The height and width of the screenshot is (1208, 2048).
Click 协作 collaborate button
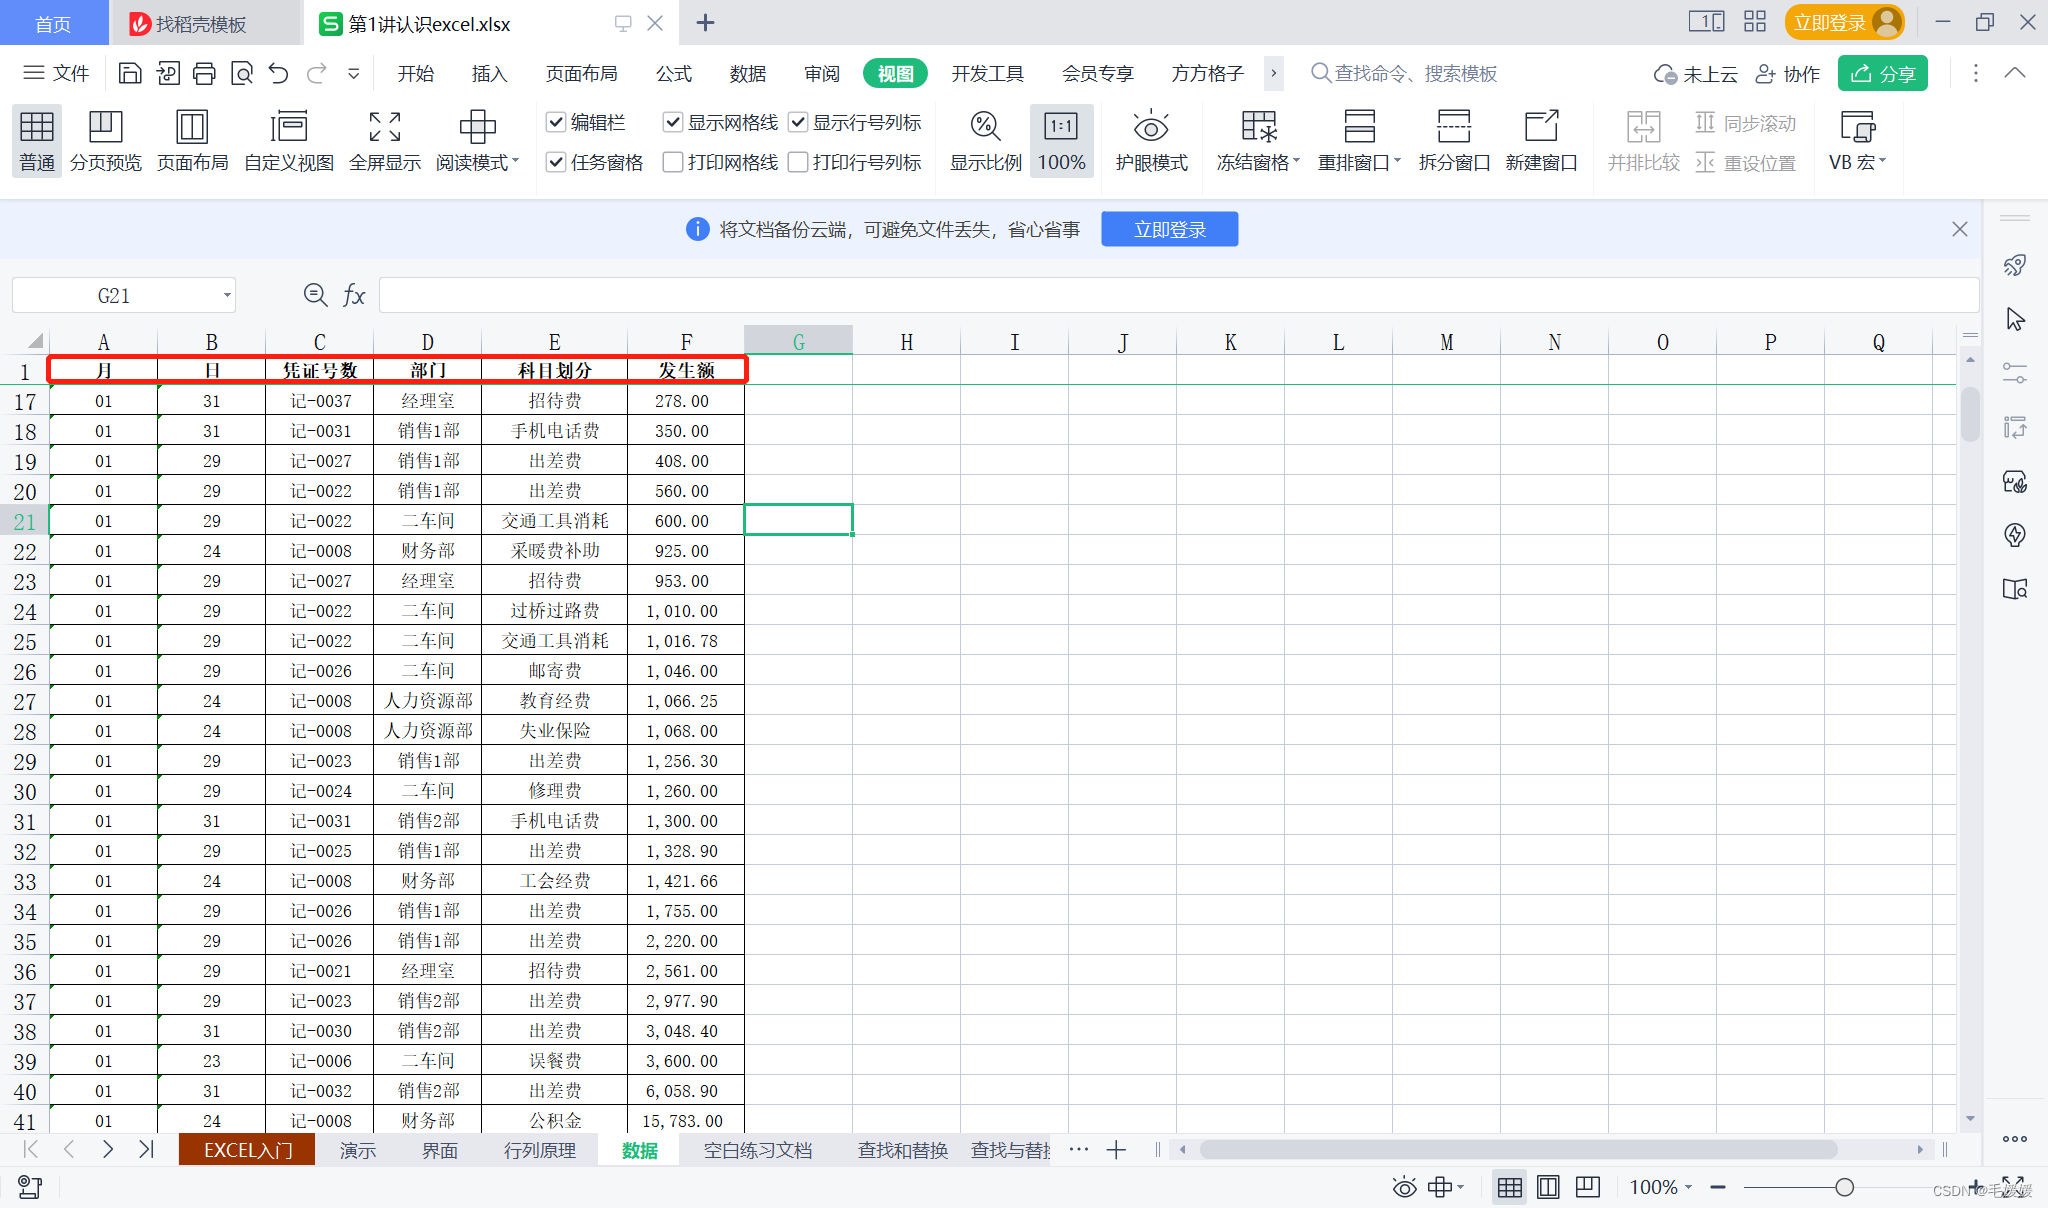(x=1788, y=73)
